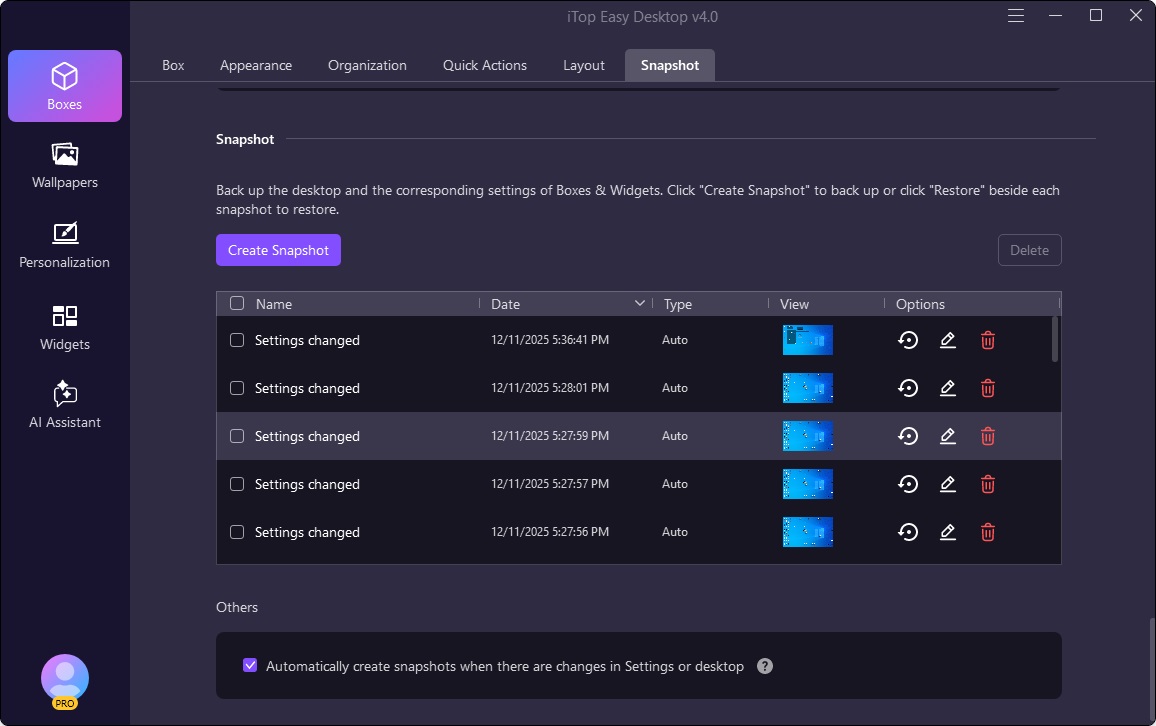The image size is (1156, 726).
Task: Click the help icon beside auto-snapshot option
Action: [x=765, y=666]
